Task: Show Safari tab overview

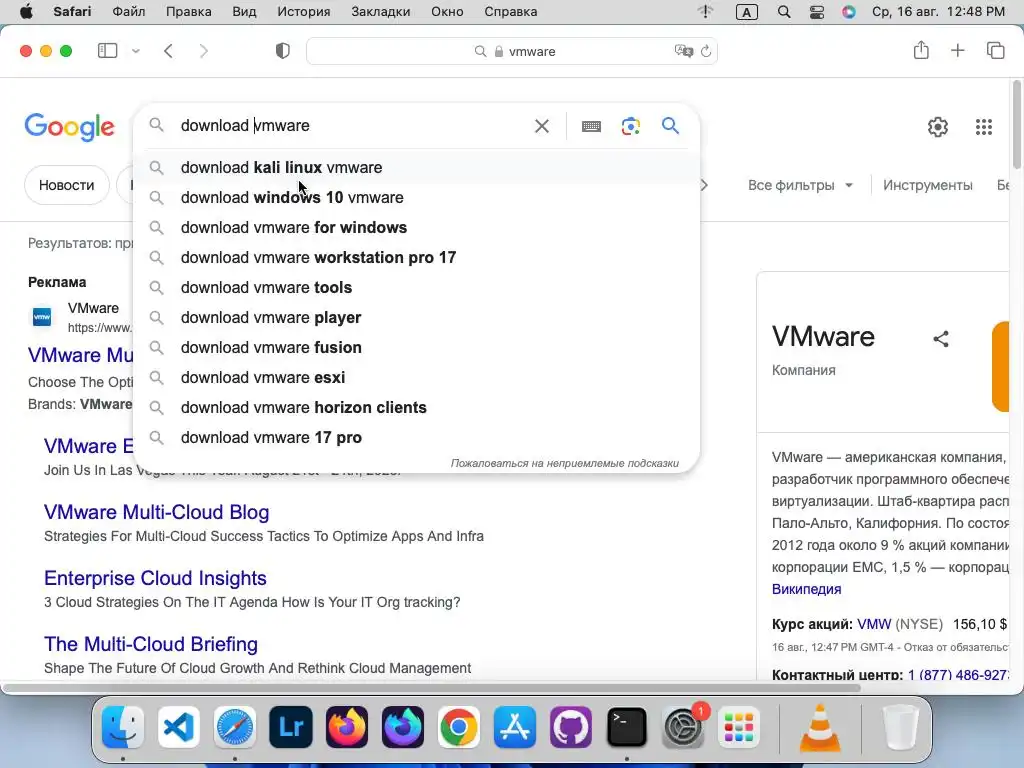Action: click(995, 50)
